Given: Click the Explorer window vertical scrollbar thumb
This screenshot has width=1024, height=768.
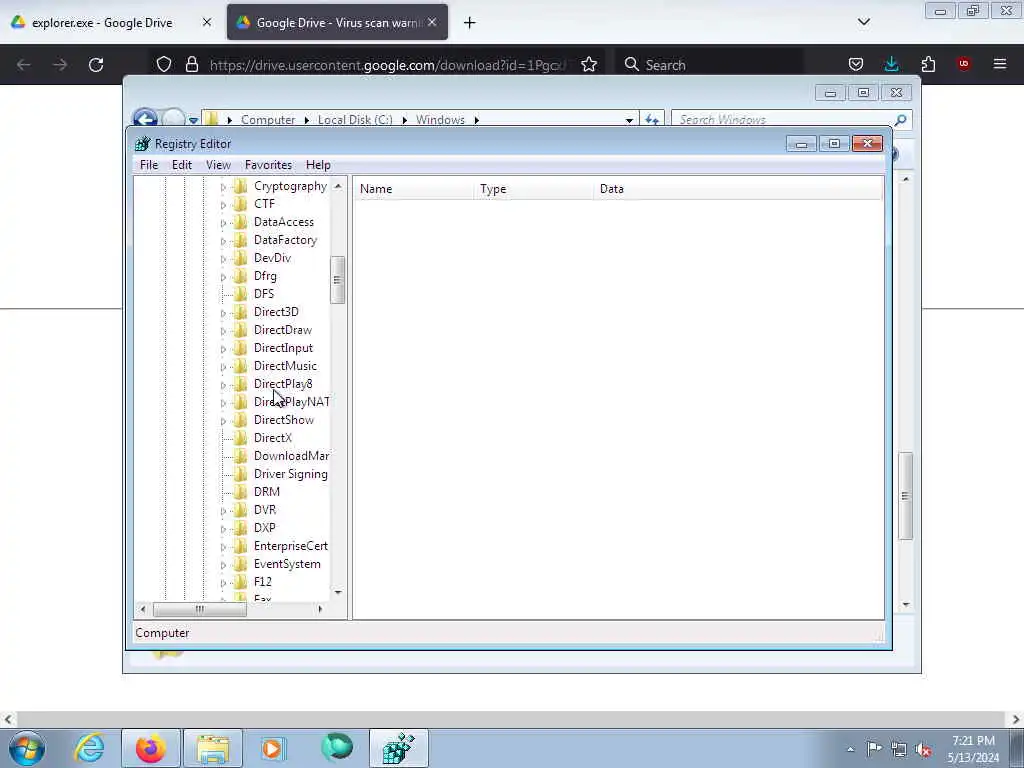Looking at the screenshot, I should pyautogui.click(x=905, y=496).
